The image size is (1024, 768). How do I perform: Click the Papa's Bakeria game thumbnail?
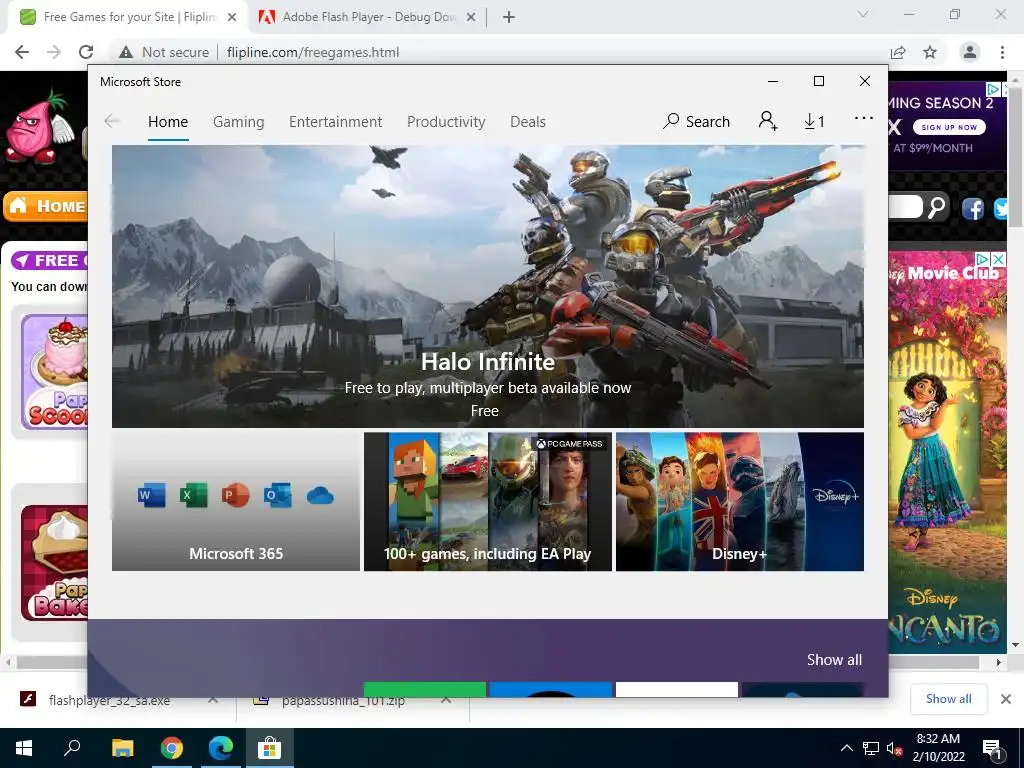55,562
